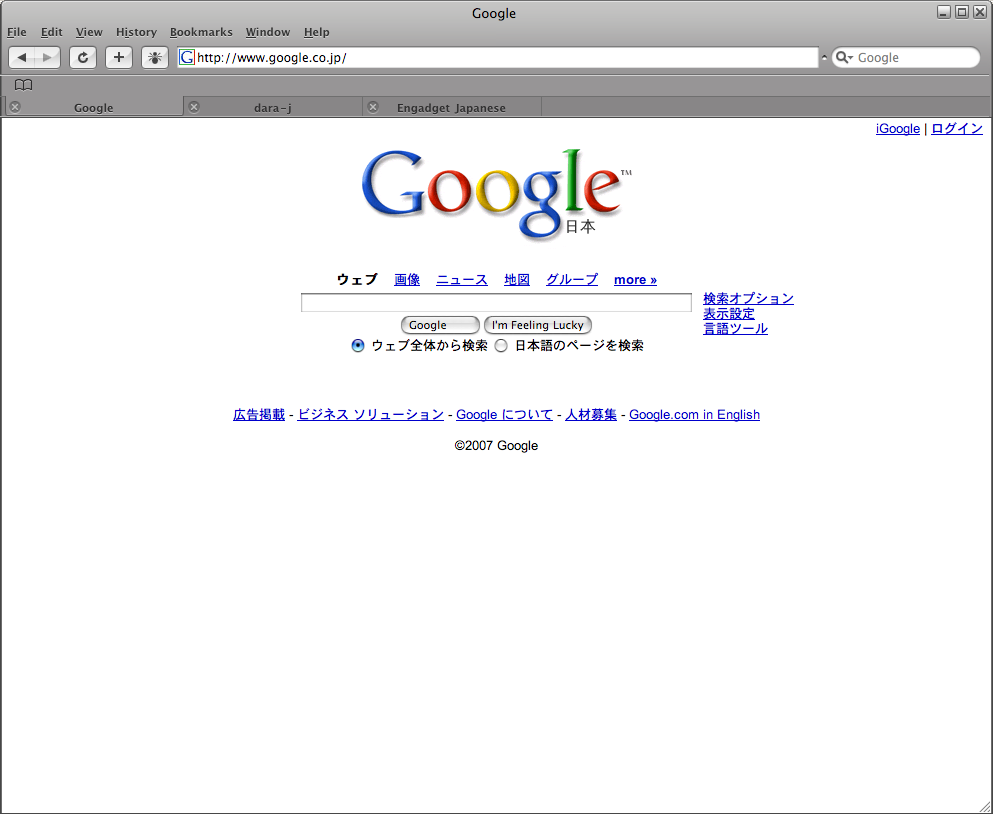Switch to the dara-j tab
Image resolution: width=993 pixels, height=814 pixels.
(x=273, y=107)
